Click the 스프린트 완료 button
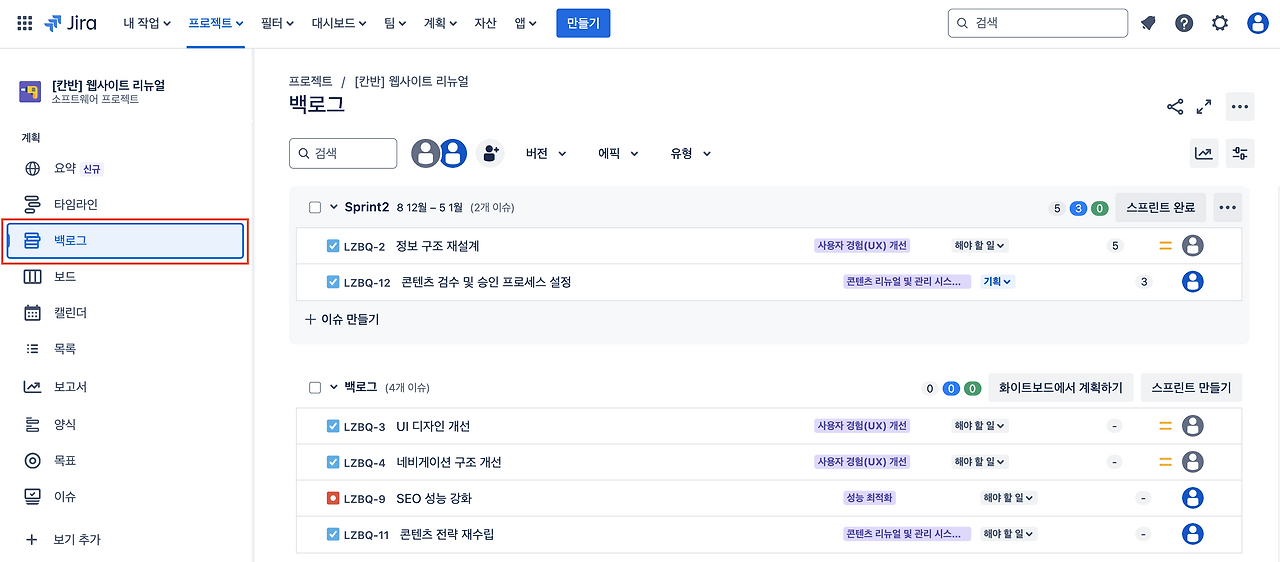 1161,207
